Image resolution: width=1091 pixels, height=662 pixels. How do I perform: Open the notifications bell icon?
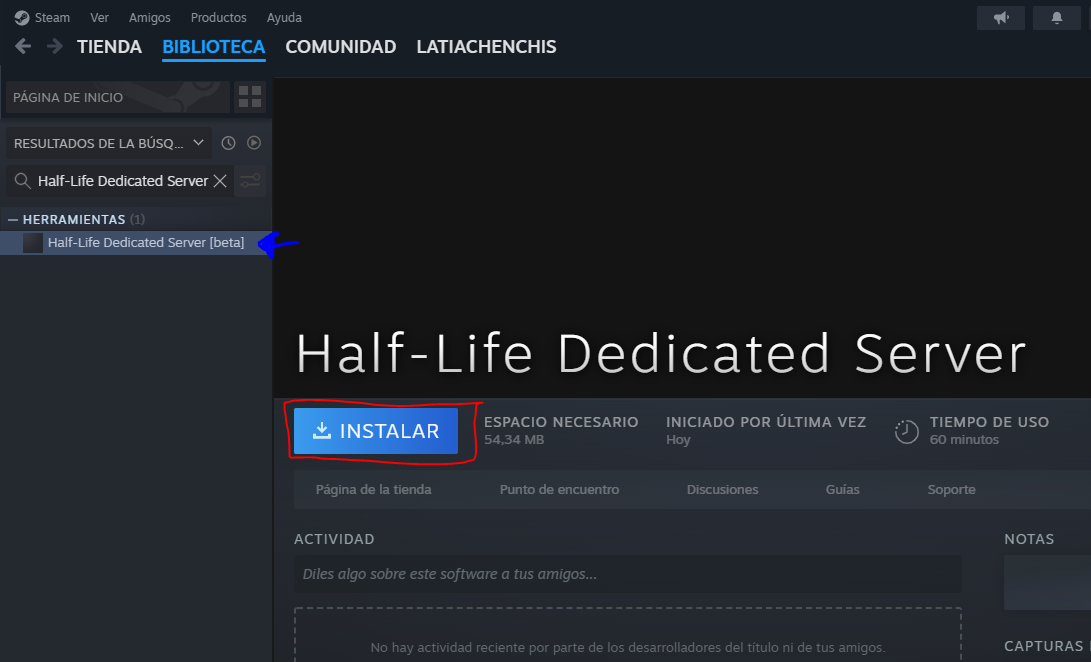point(1056,18)
